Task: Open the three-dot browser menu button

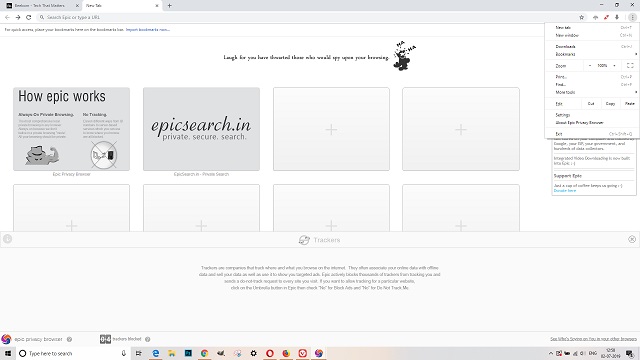Action: 632,17
